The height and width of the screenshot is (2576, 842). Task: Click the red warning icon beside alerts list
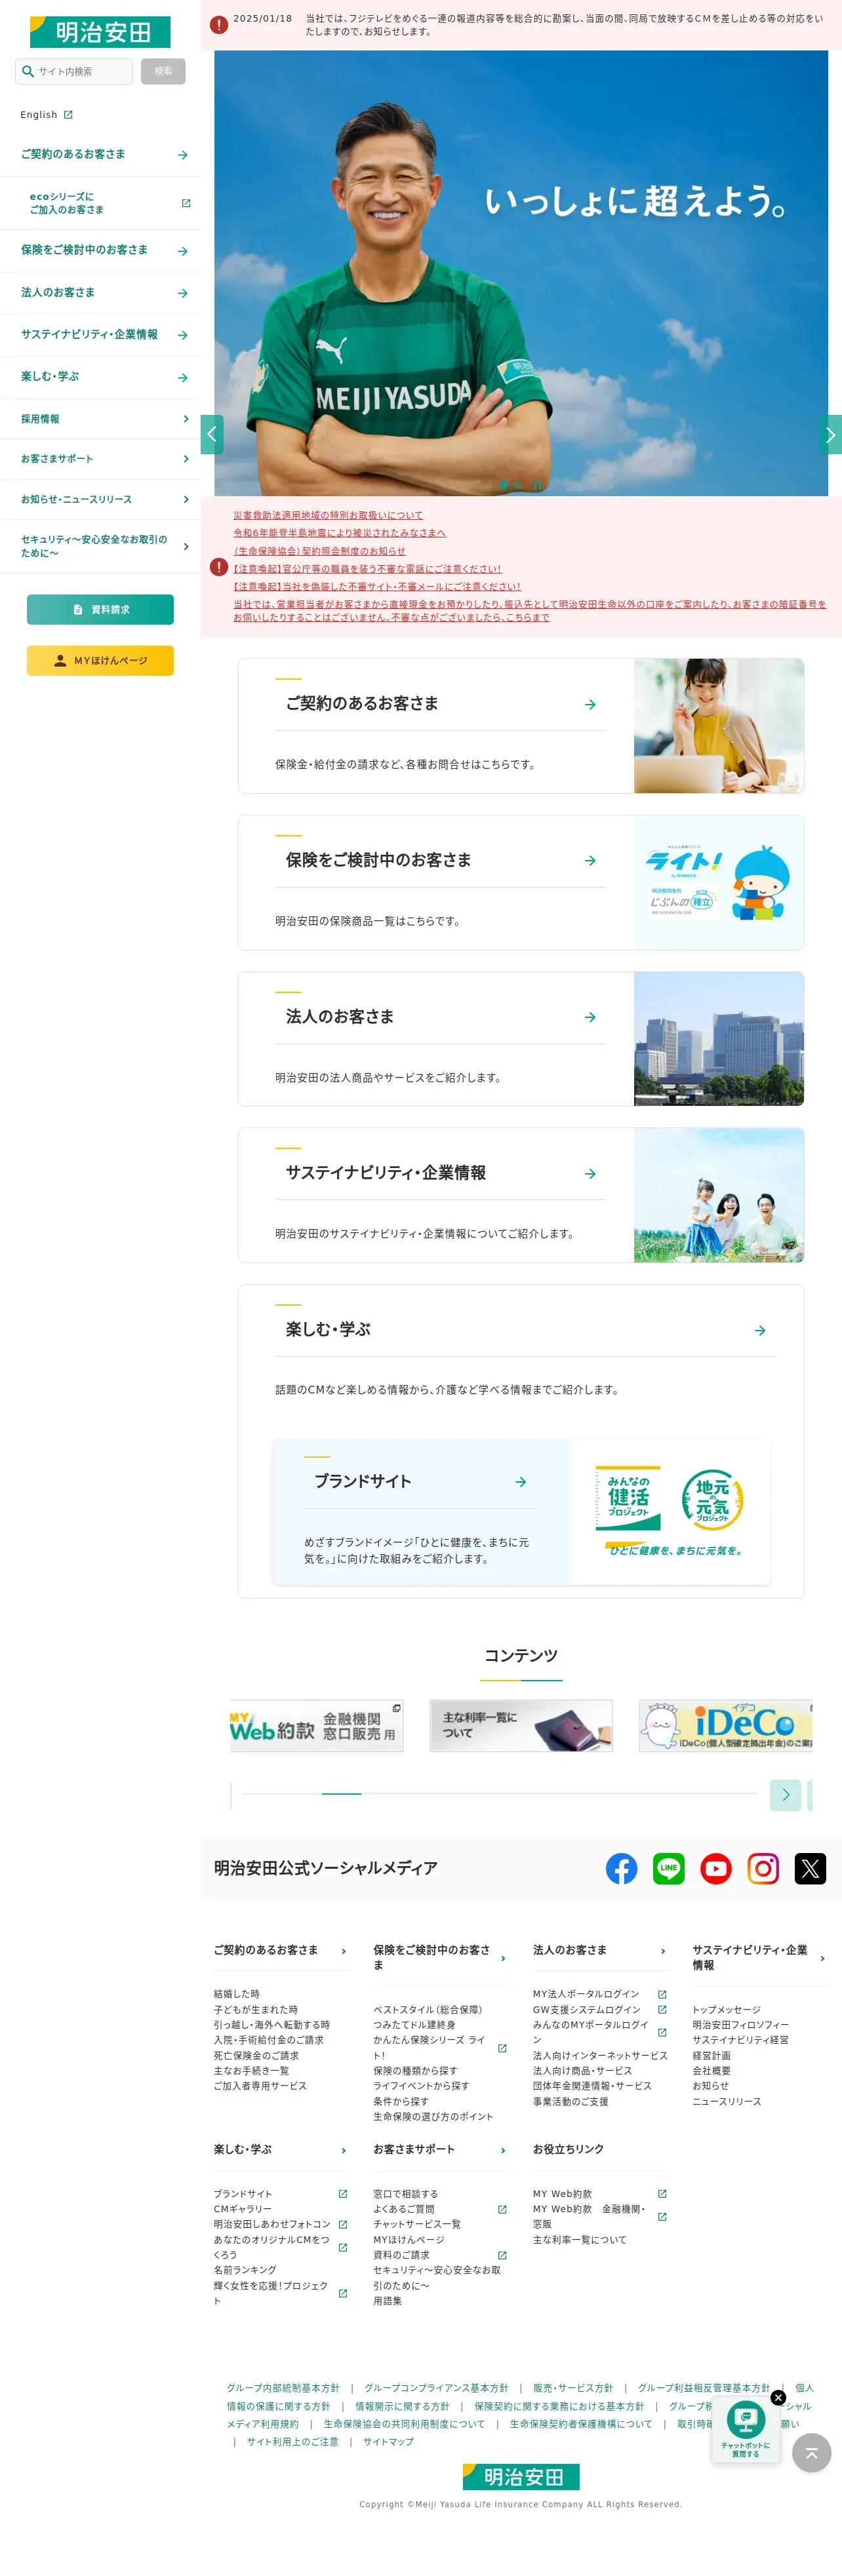click(218, 567)
